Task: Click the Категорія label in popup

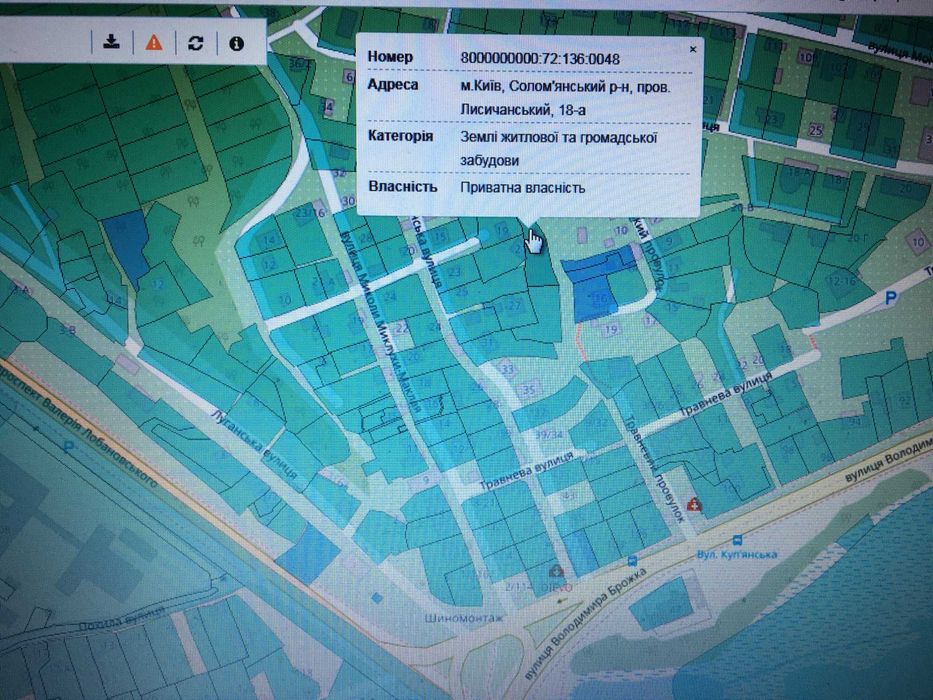Action: point(400,136)
